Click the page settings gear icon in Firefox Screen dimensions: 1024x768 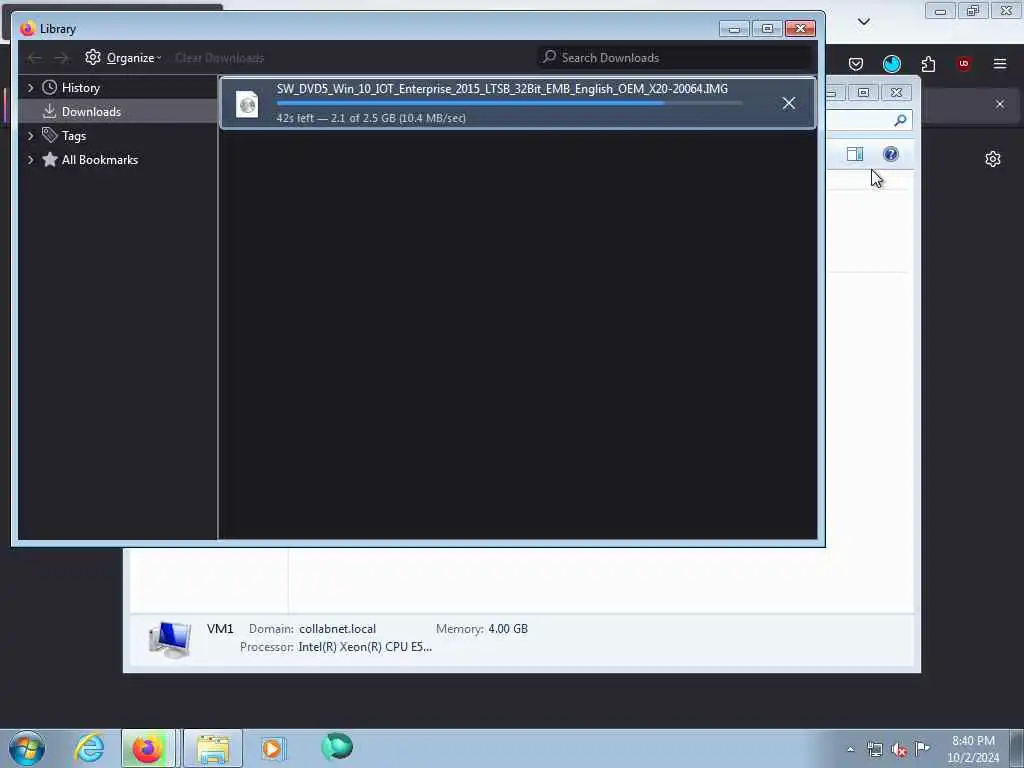coord(993,159)
